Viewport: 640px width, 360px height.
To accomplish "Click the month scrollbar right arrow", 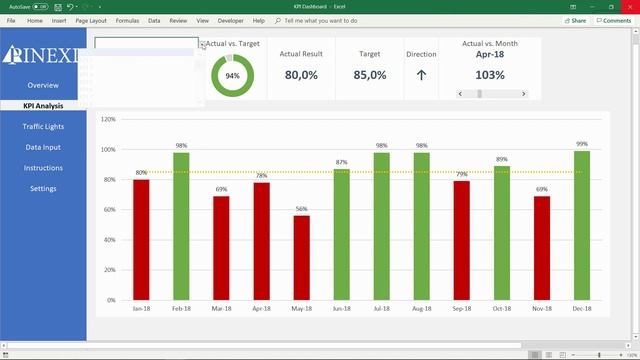I will [524, 94].
